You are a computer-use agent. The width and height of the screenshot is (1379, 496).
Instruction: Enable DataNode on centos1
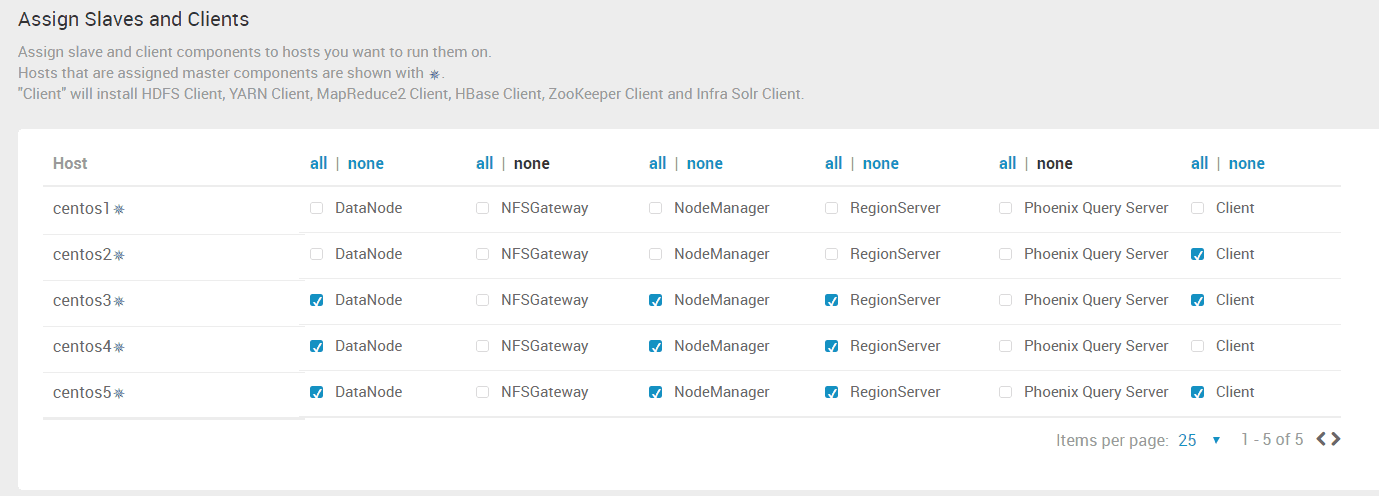[x=316, y=208]
